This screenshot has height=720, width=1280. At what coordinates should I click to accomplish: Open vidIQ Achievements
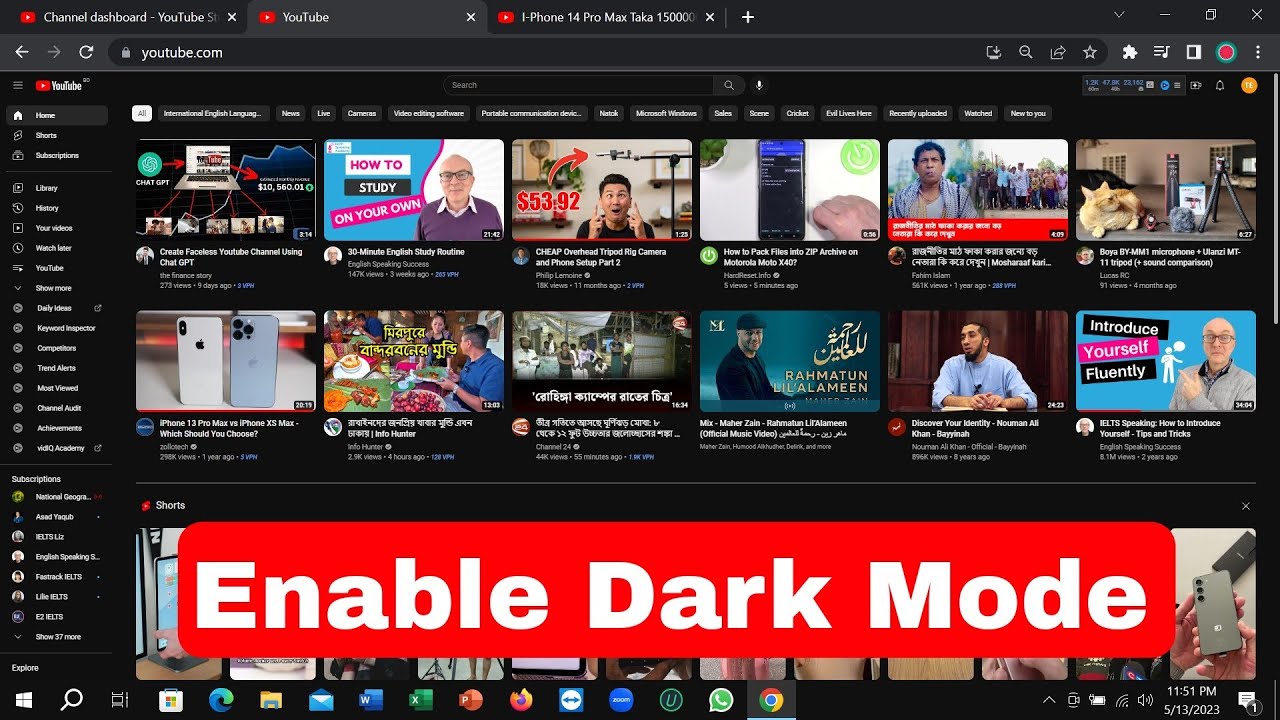tap(58, 428)
